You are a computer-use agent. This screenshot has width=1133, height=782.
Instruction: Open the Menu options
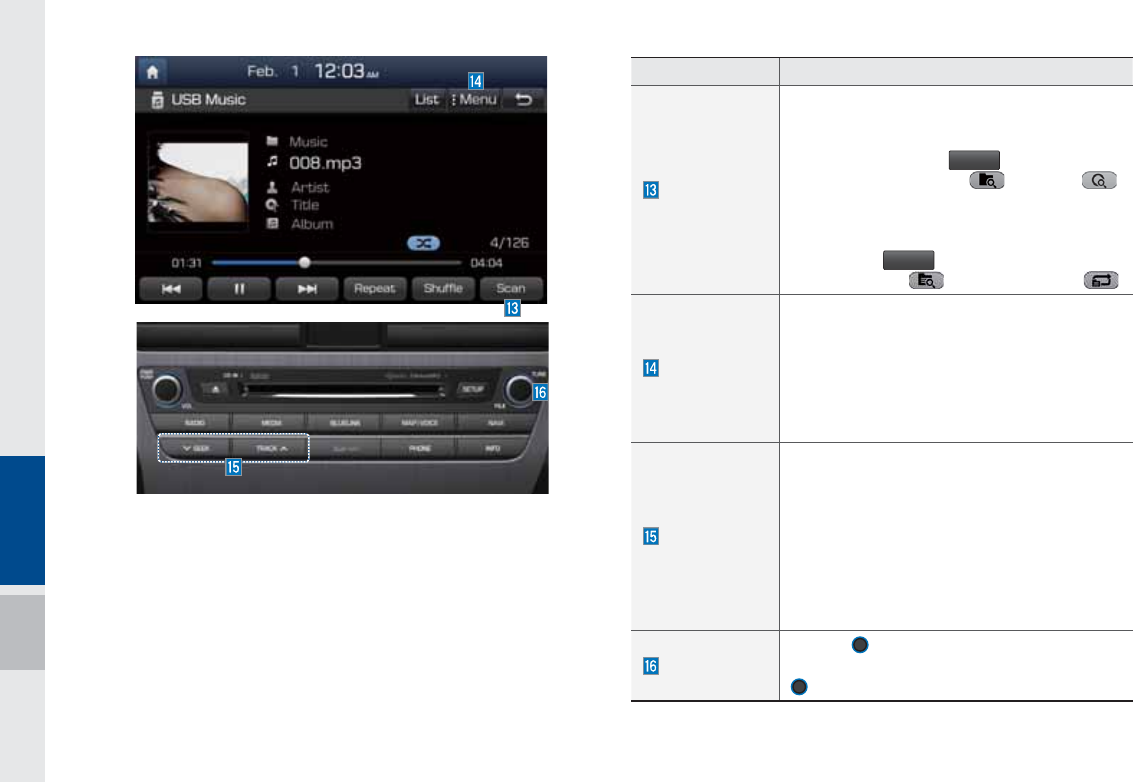(474, 100)
